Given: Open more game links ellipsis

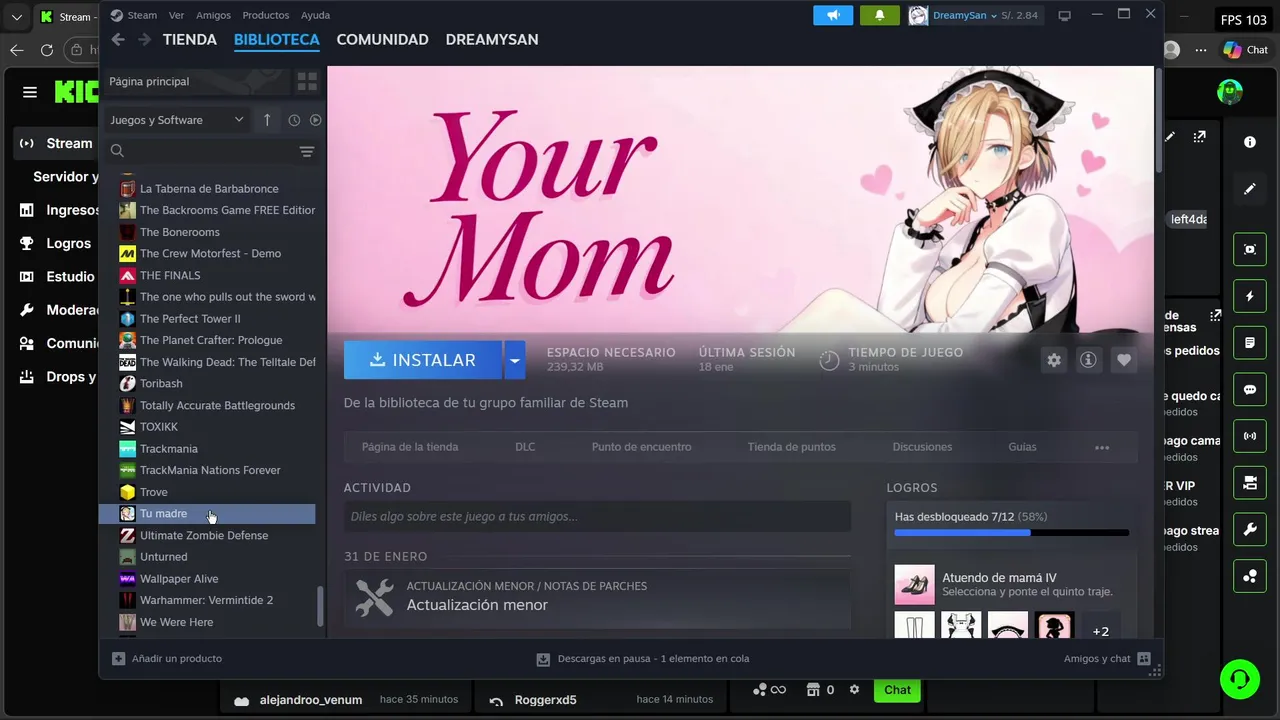Looking at the screenshot, I should [x=1102, y=447].
